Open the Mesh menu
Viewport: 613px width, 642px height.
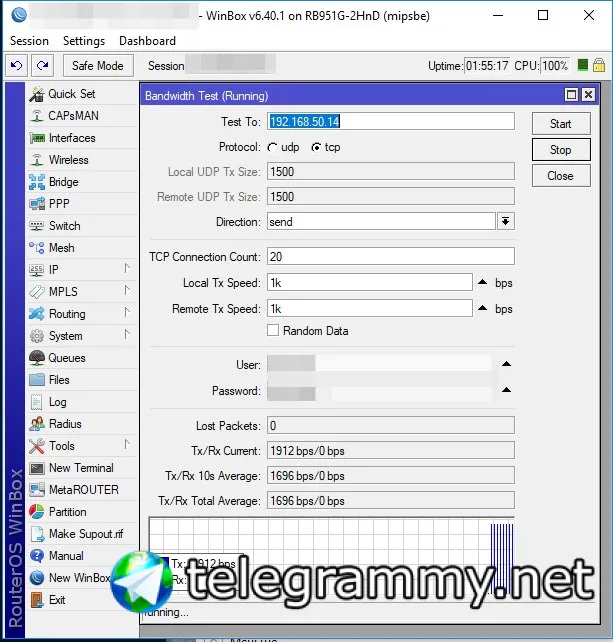click(x=81, y=248)
